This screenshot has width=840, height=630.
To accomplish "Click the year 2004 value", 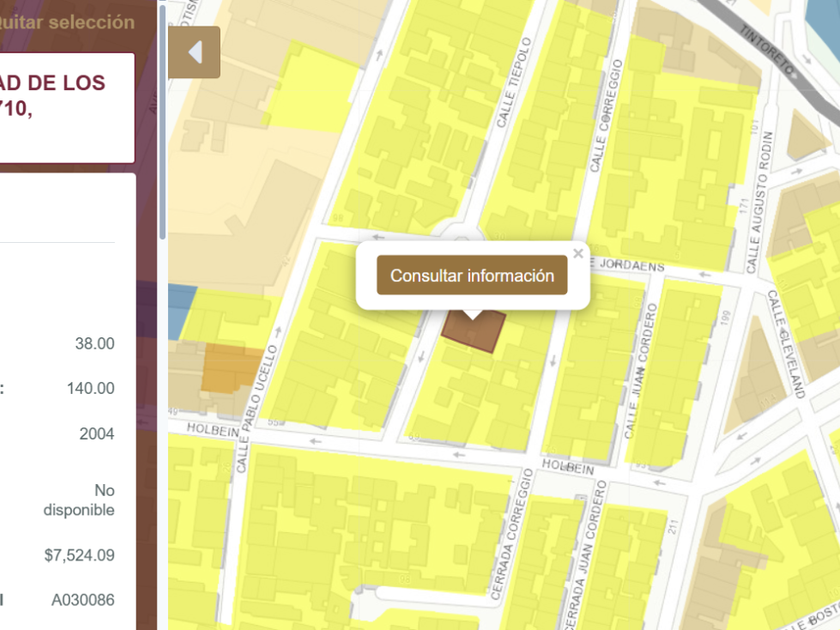I will (97, 433).
